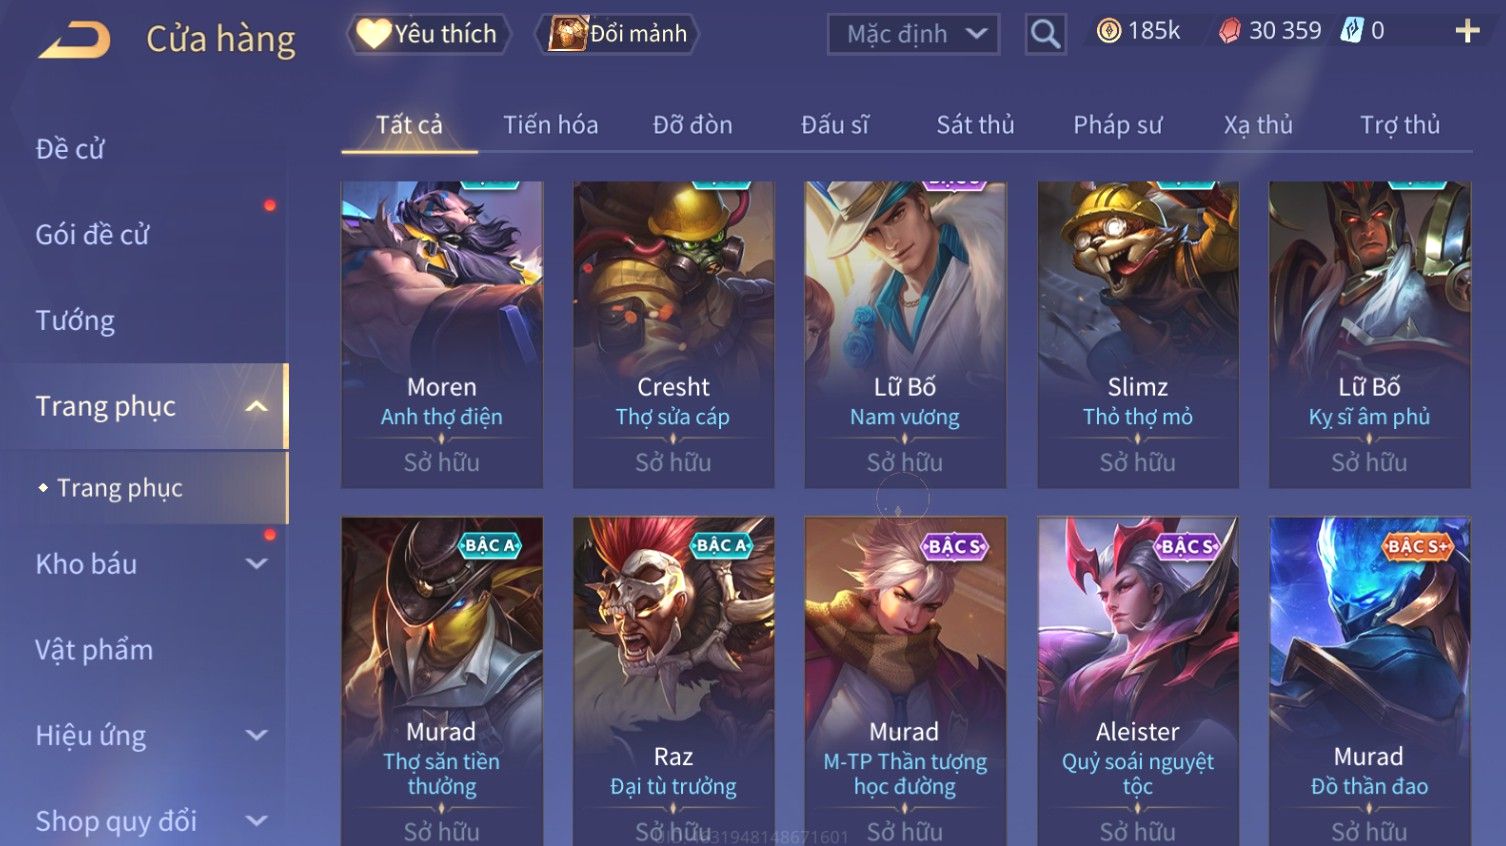
Task: Expand the Hiệu ứng sidebar section
Action: [x=256, y=736]
